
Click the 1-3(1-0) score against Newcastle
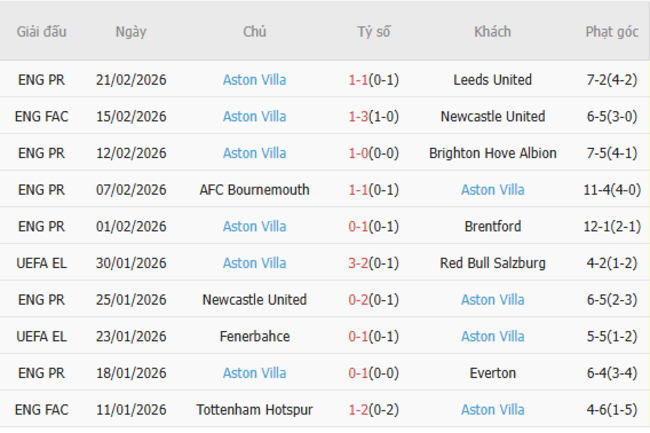click(373, 117)
